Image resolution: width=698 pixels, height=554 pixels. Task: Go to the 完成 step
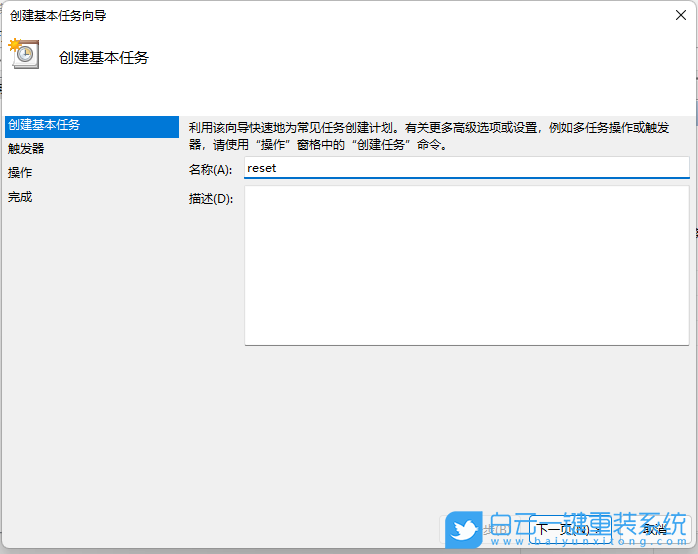coord(20,197)
